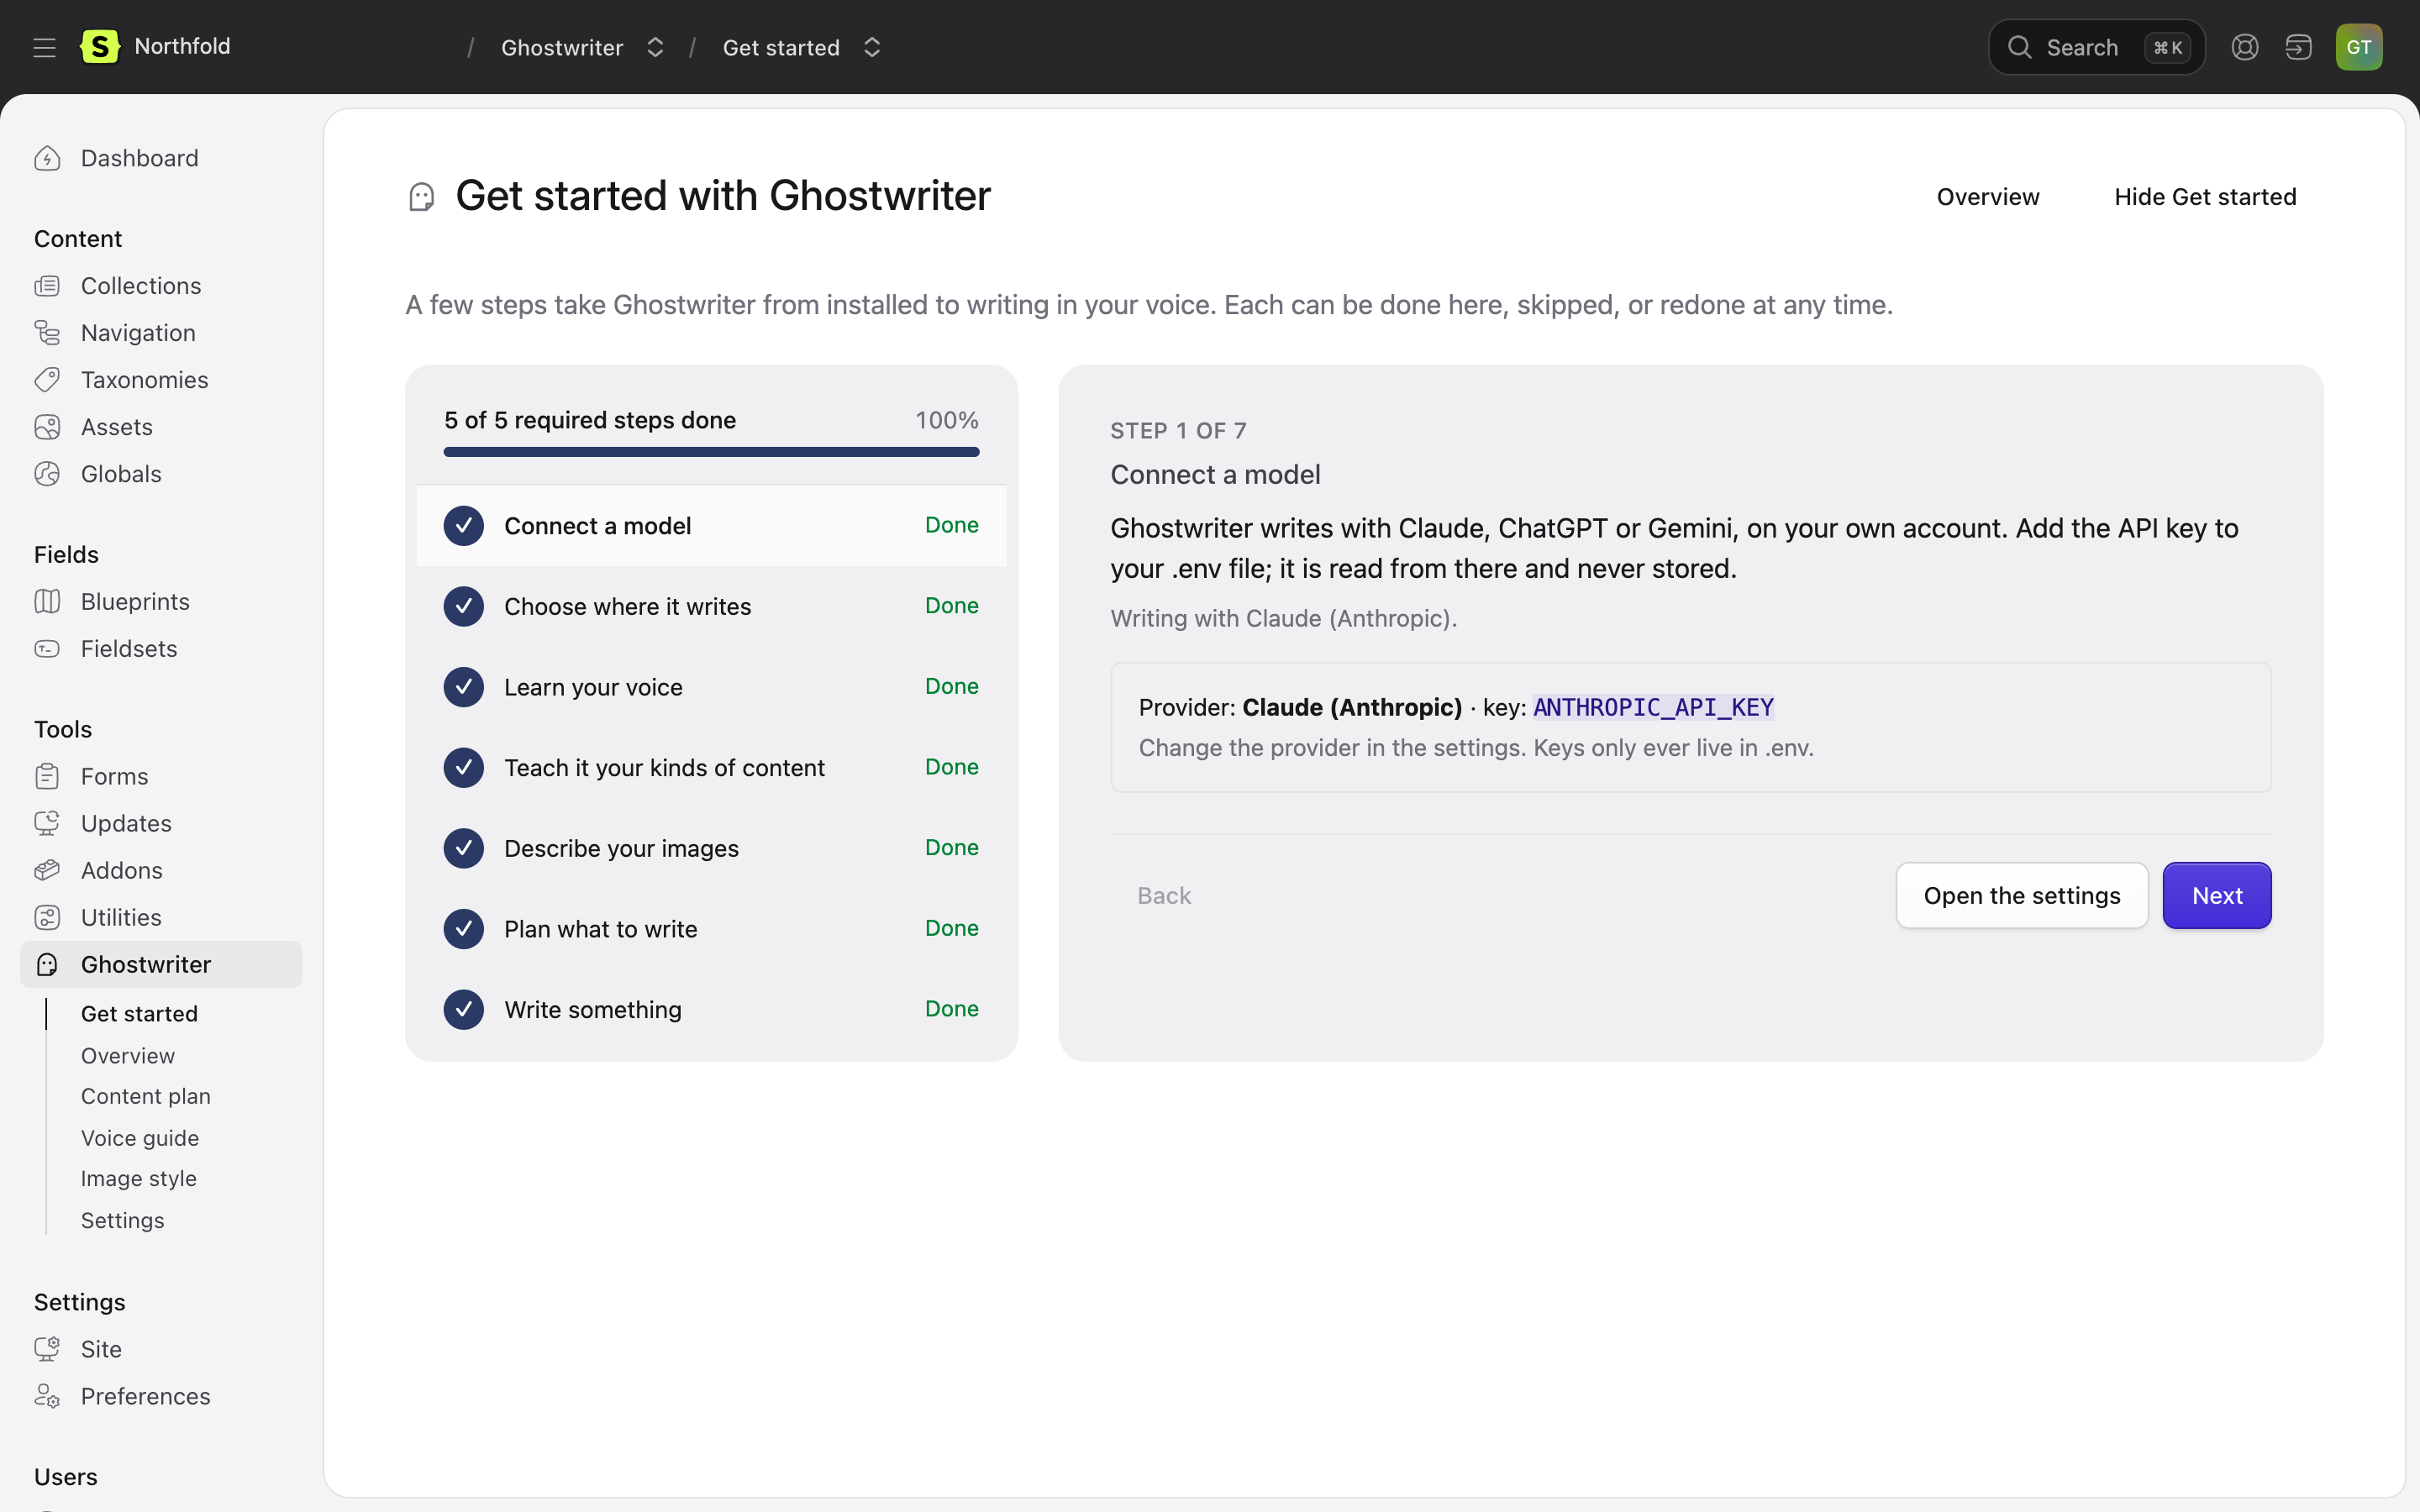Click the Collections icon

(x=47, y=286)
